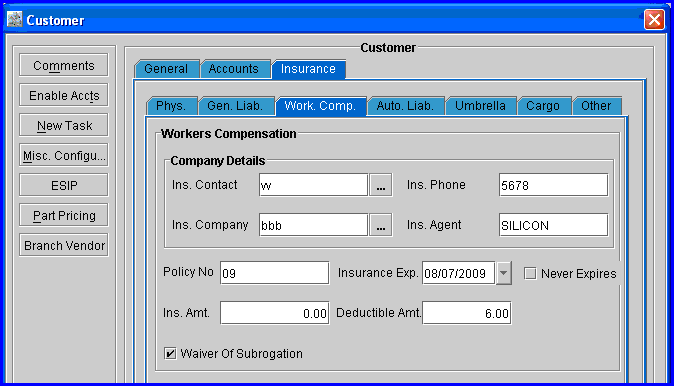Screen dimensions: 674x386
Task: Select the Insurance tab
Action: pos(308,69)
